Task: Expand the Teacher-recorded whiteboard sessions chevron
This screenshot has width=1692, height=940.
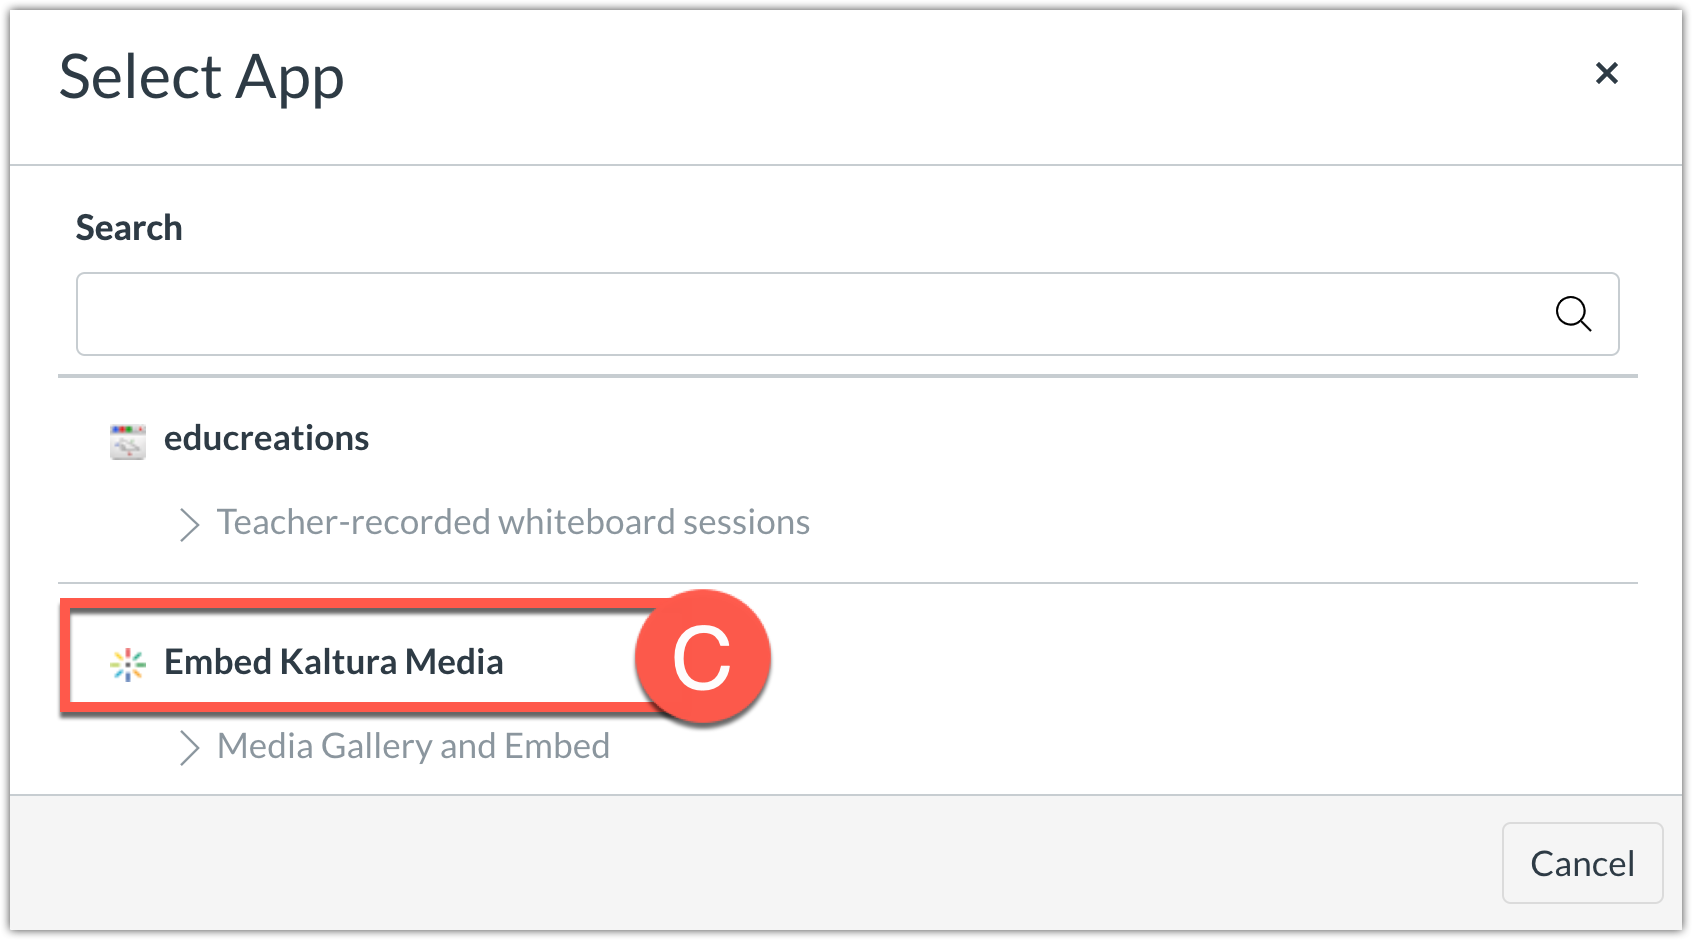Action: [189, 524]
